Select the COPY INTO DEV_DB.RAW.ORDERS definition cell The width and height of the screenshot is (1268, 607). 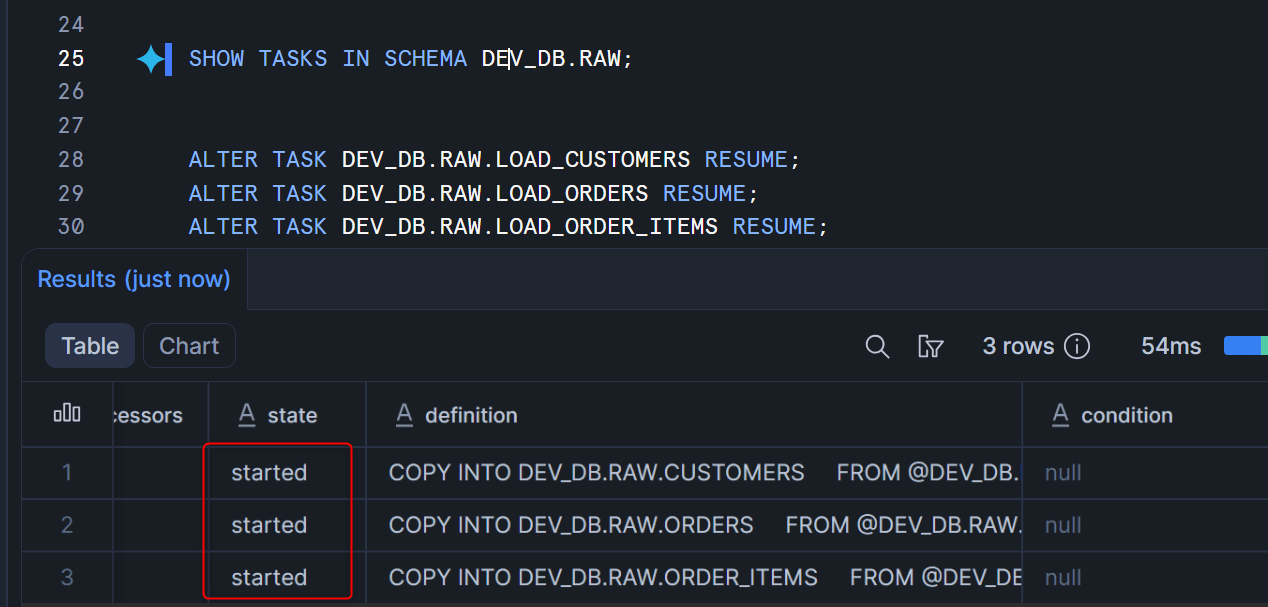pos(571,525)
